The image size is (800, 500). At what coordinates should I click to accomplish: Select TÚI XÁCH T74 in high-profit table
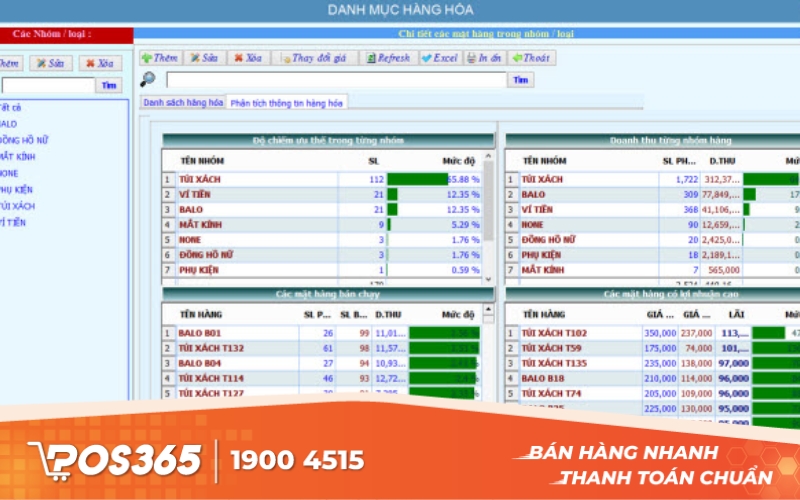653,393
